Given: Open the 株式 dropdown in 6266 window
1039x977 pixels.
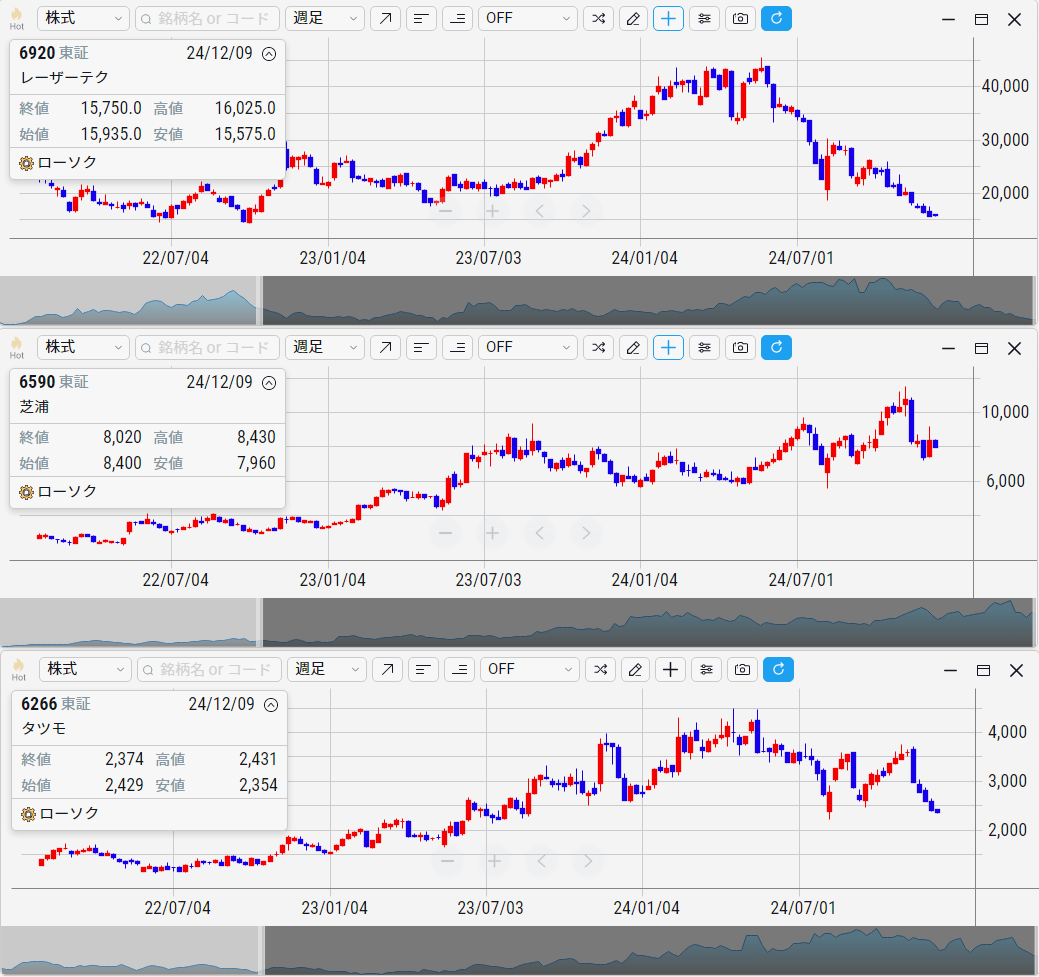Looking at the screenshot, I should point(85,669).
